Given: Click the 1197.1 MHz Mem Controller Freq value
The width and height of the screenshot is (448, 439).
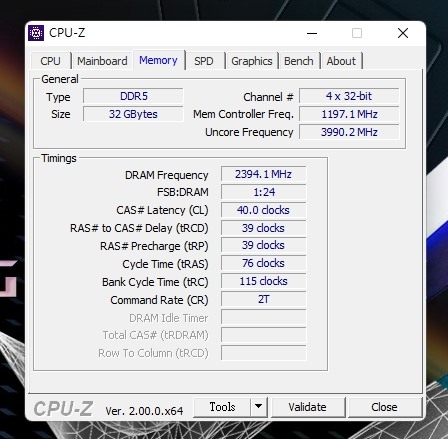Looking at the screenshot, I should click(349, 114).
